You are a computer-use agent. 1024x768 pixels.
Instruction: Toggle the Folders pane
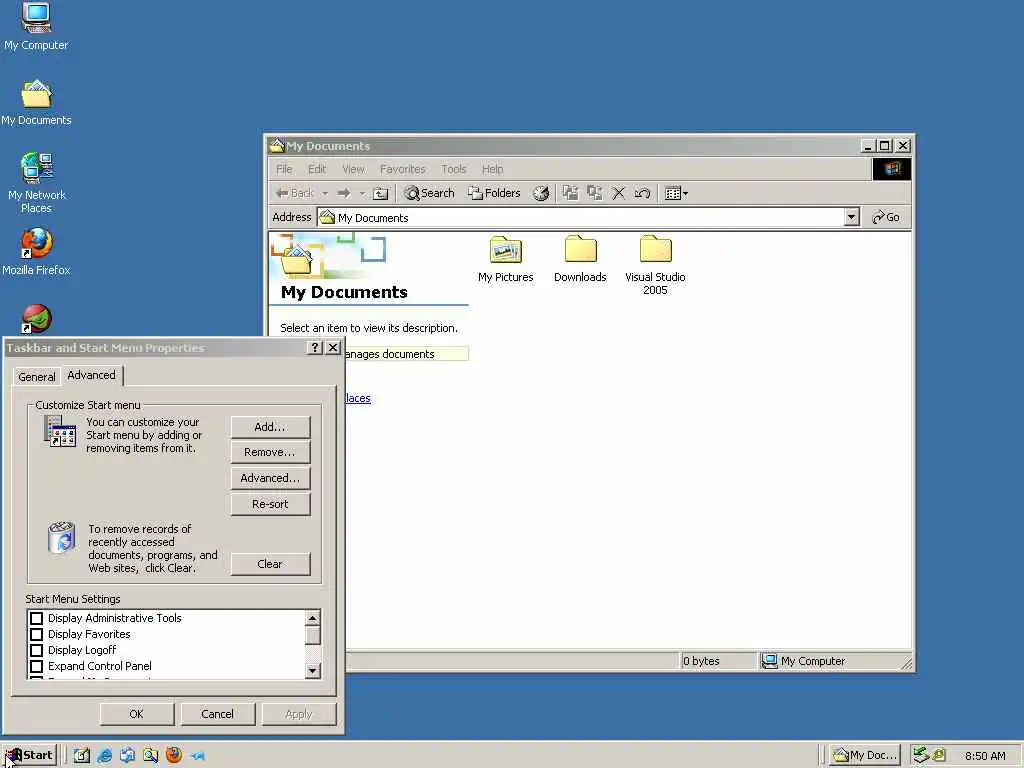[494, 193]
